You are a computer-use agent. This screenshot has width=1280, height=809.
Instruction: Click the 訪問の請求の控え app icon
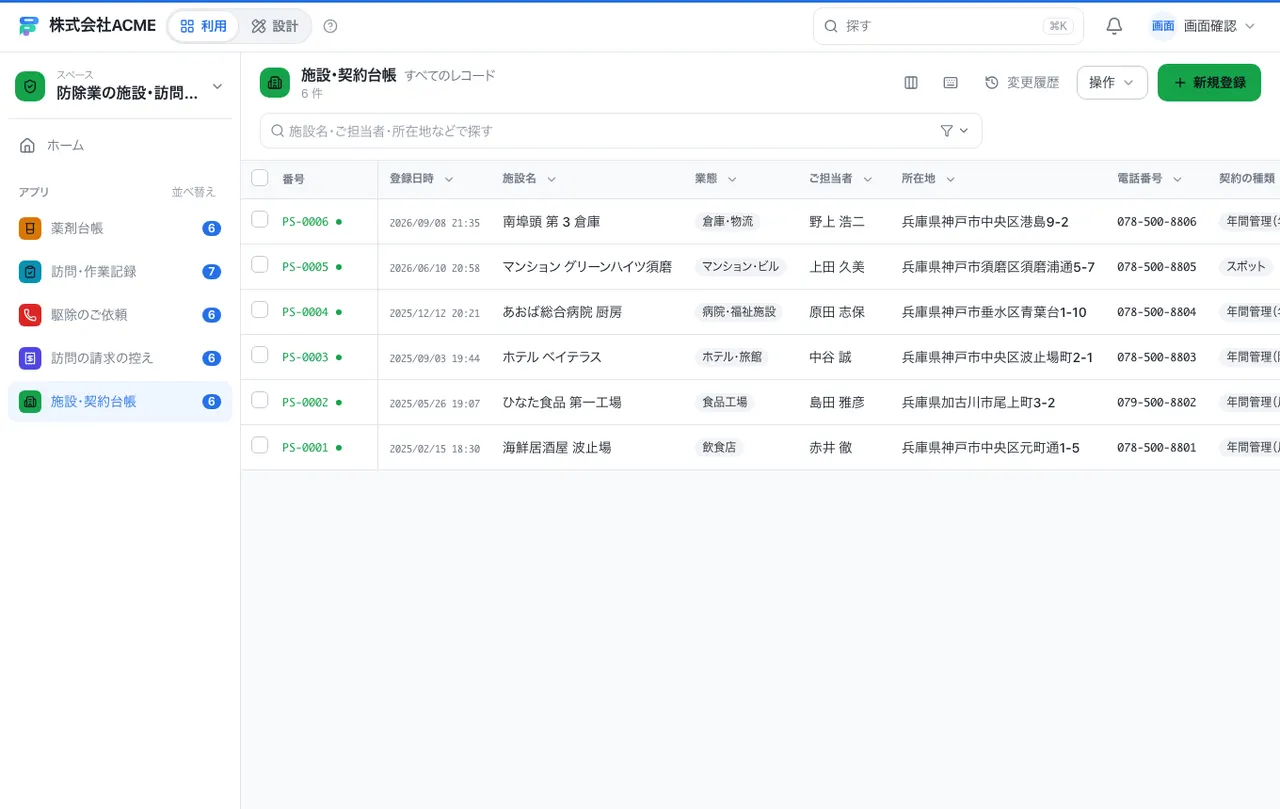30,357
